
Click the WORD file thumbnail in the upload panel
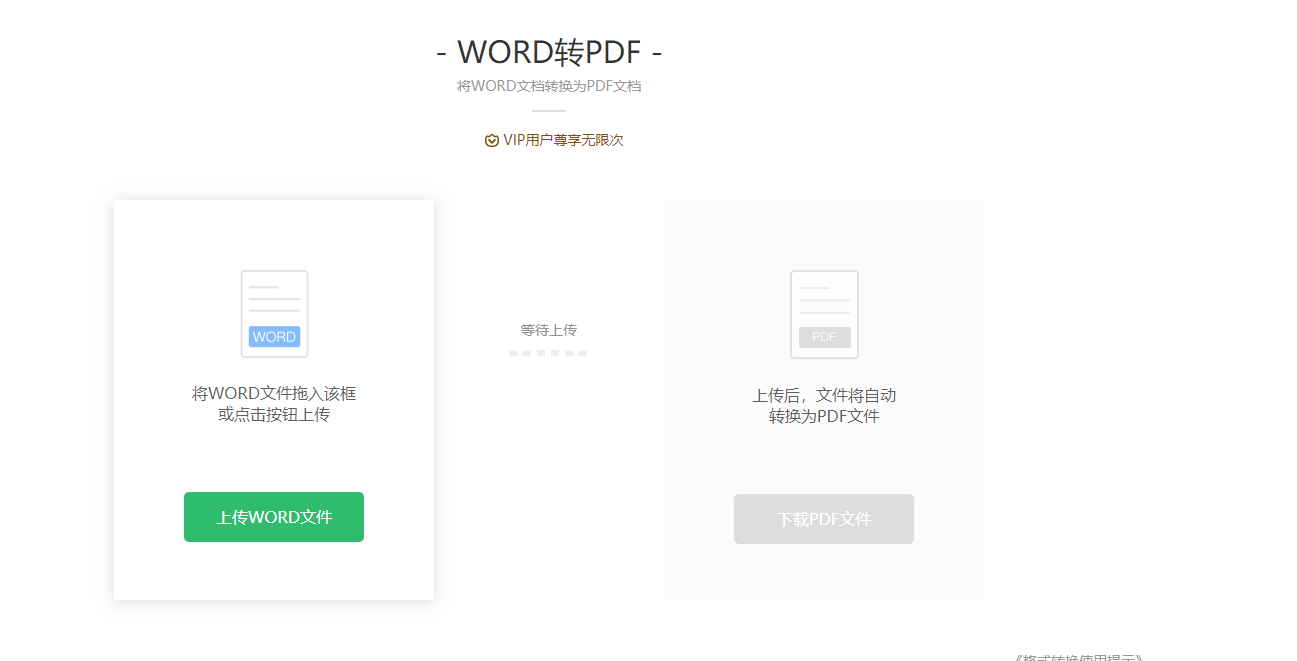tap(273, 313)
